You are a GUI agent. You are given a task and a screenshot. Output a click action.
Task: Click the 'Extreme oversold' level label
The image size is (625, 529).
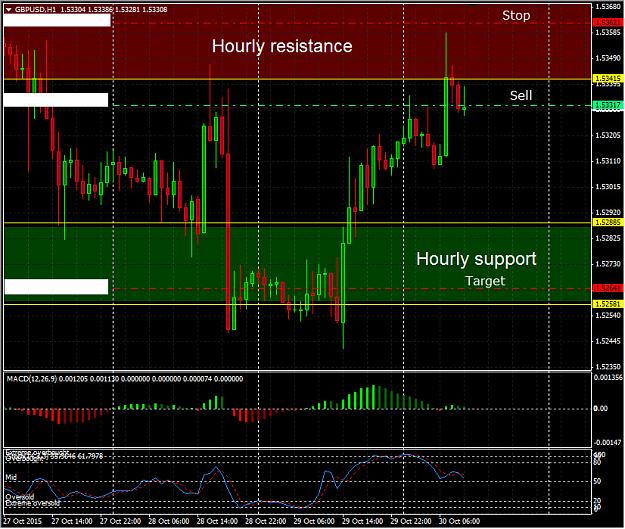click(33, 503)
